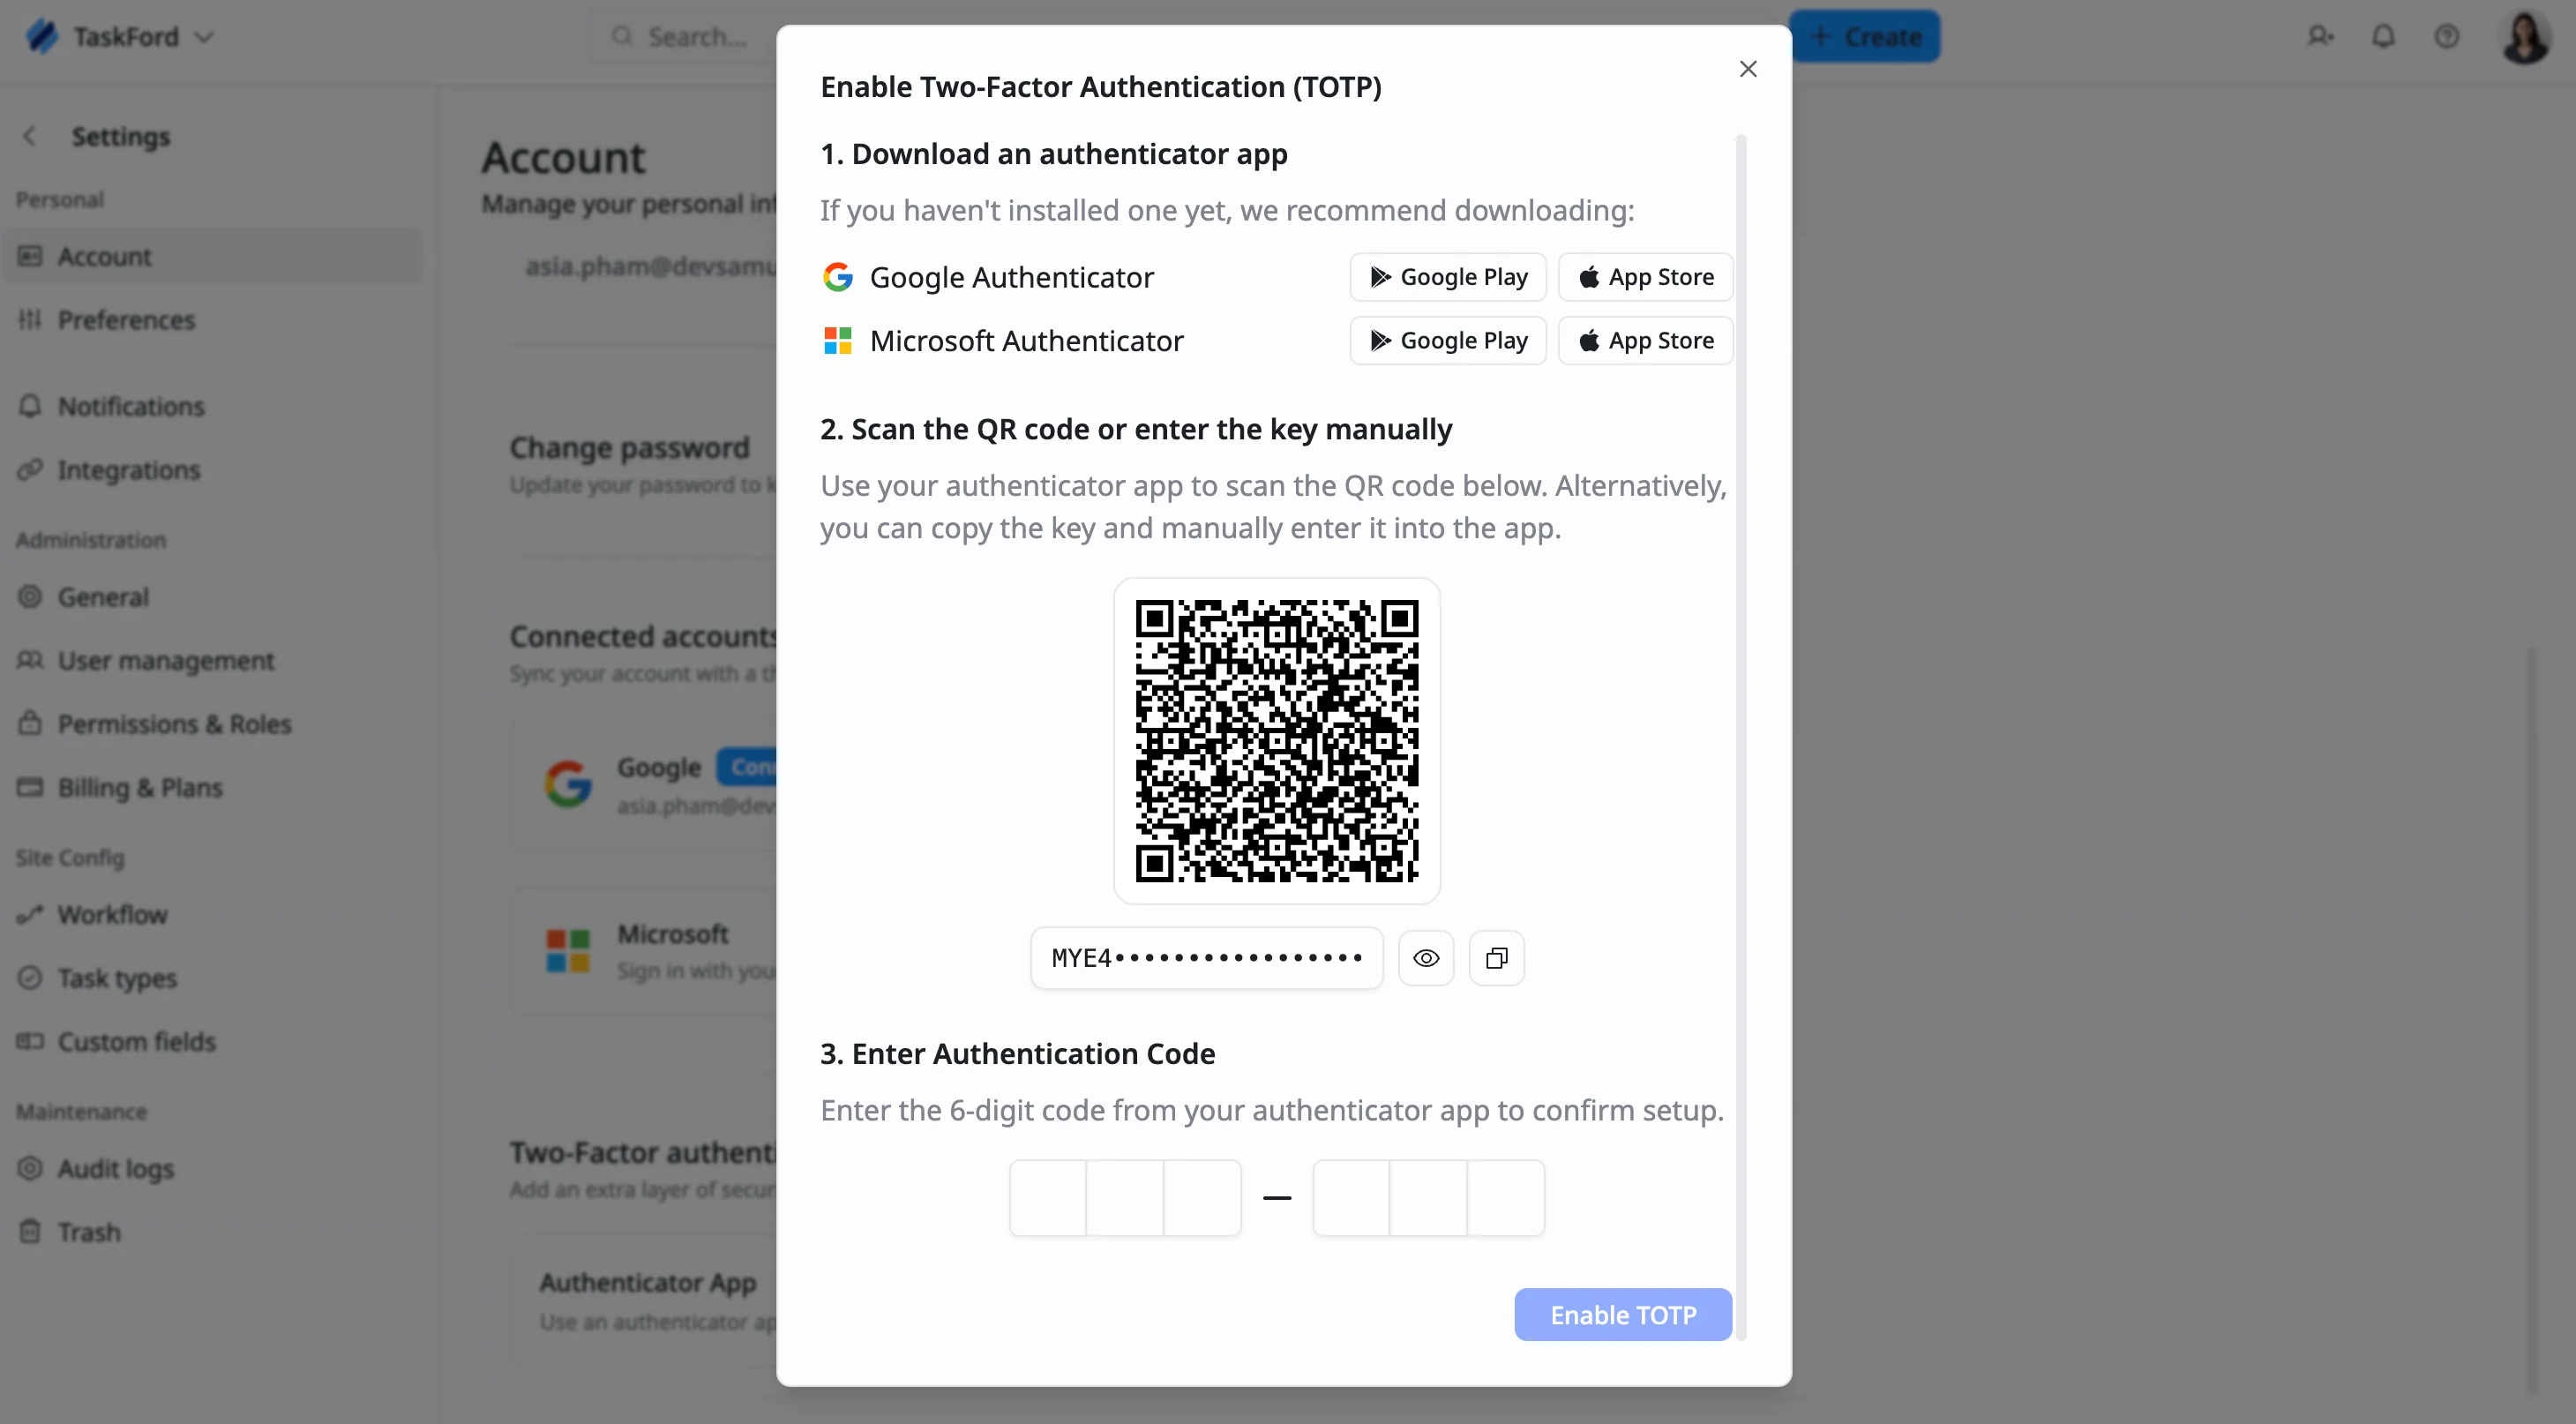Open Google Play for Microsoft Authenticator
The width and height of the screenshot is (2576, 1424).
tap(1448, 341)
